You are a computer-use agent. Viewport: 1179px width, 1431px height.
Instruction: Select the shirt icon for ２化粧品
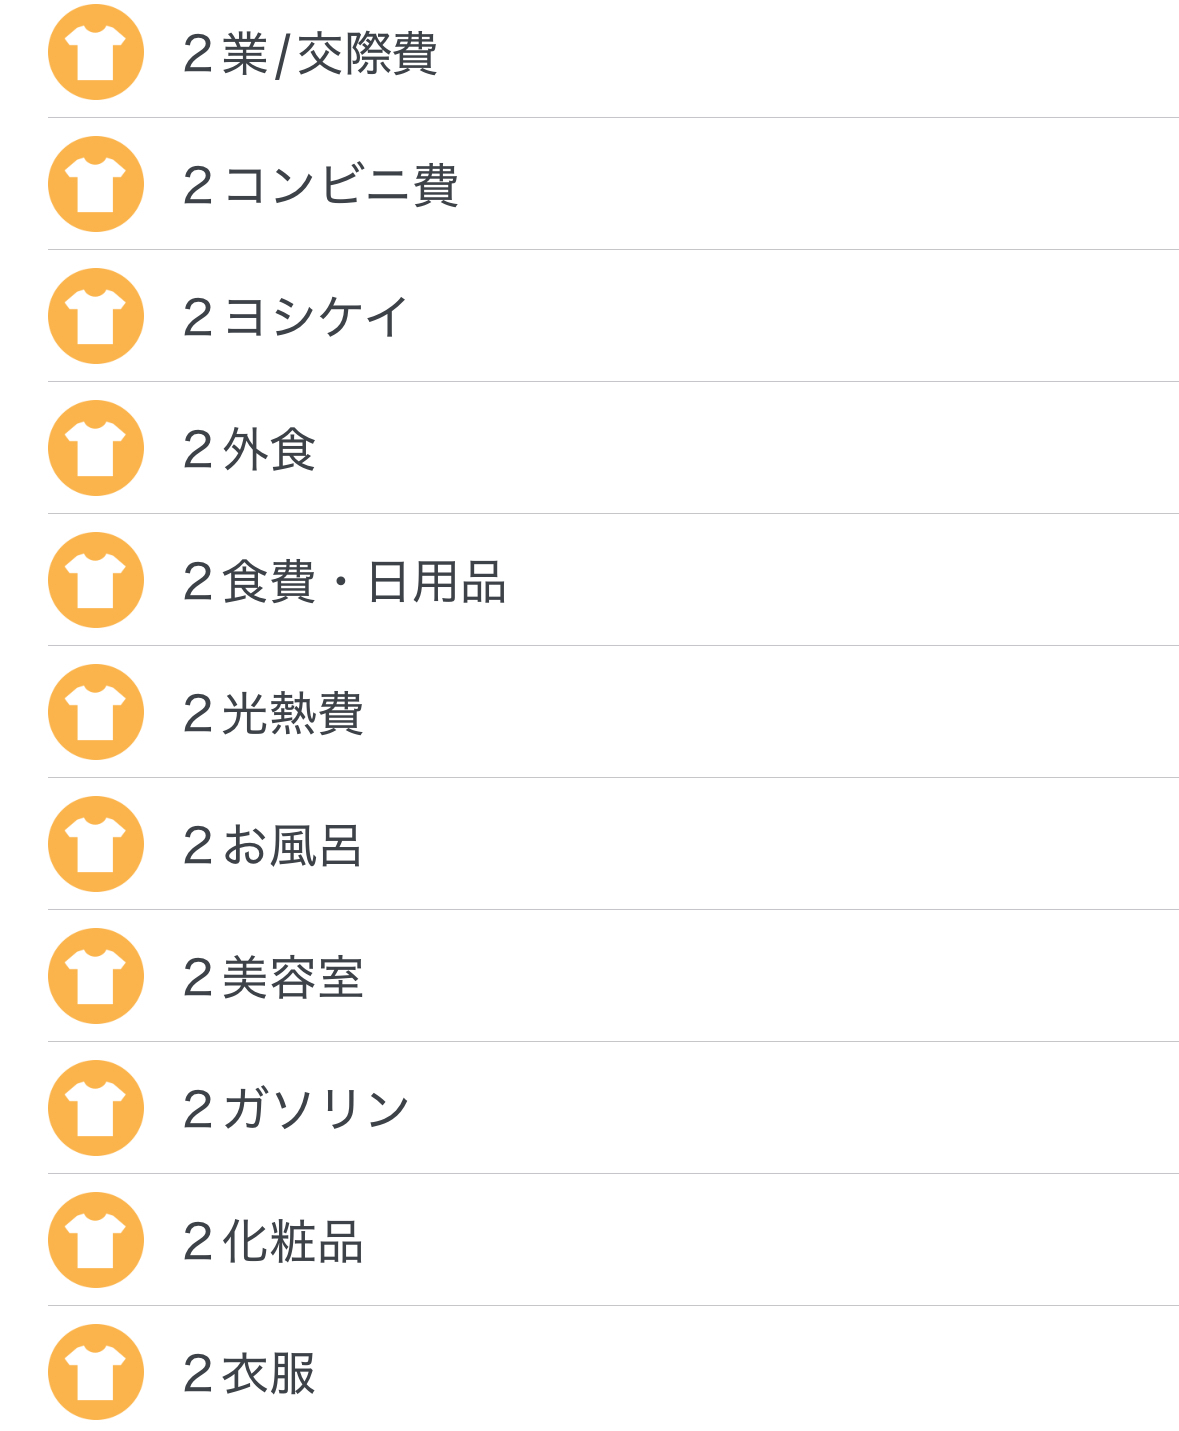[96, 1240]
